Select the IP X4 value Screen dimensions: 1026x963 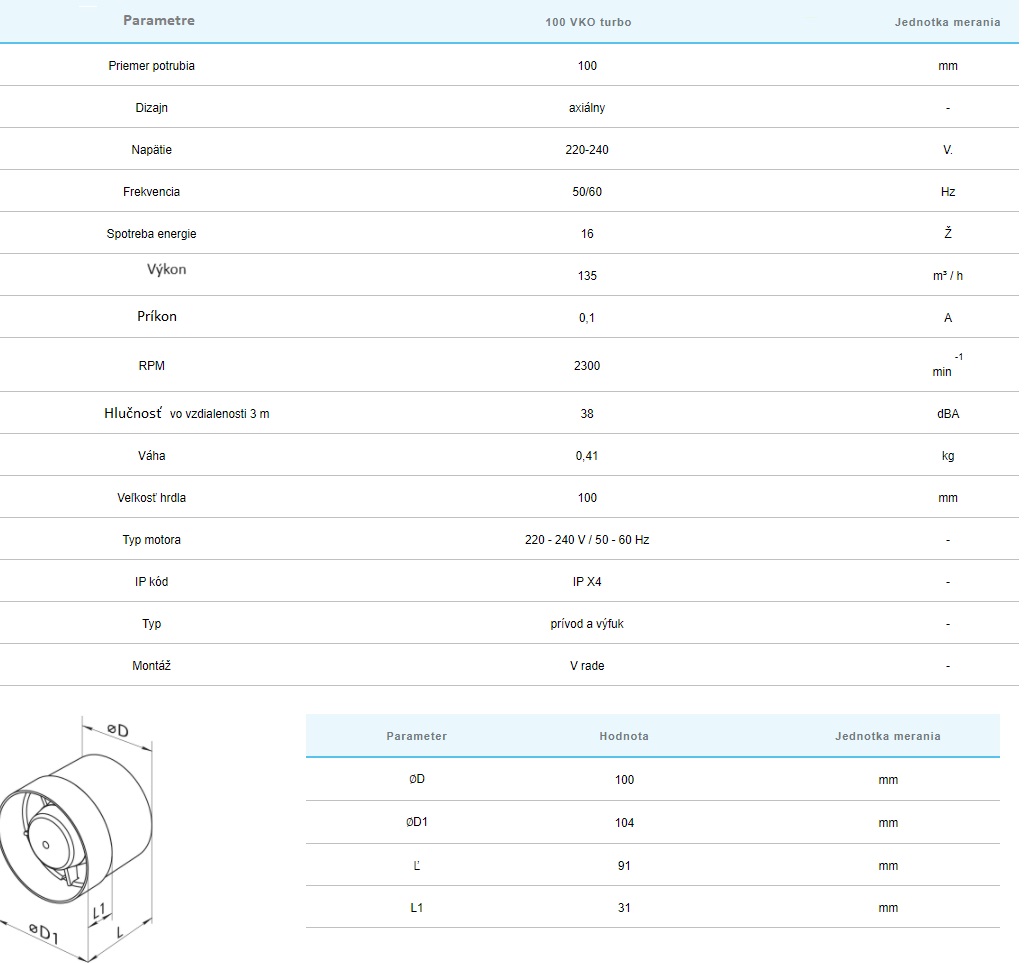pos(587,582)
